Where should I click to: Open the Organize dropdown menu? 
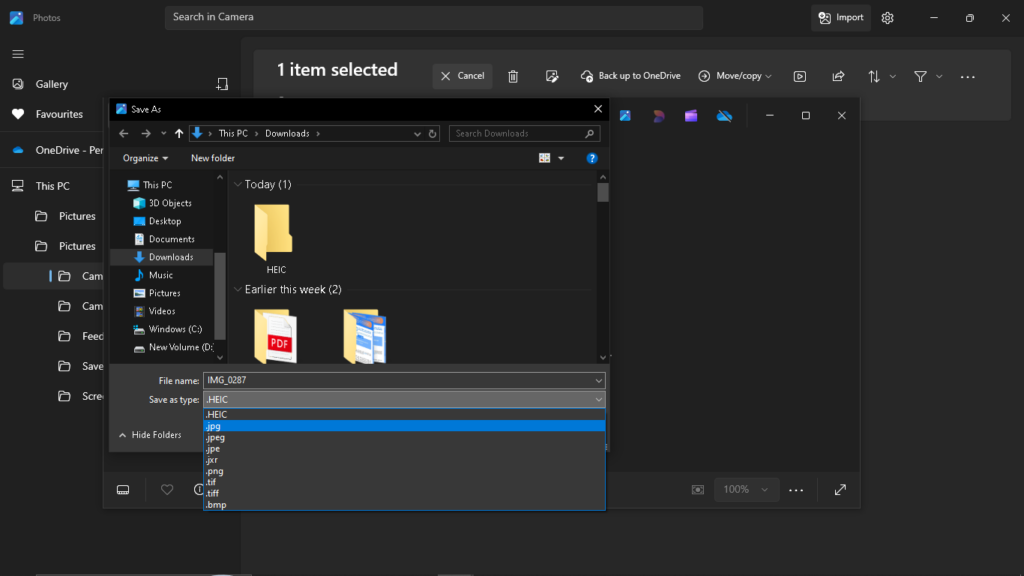[x=145, y=158]
